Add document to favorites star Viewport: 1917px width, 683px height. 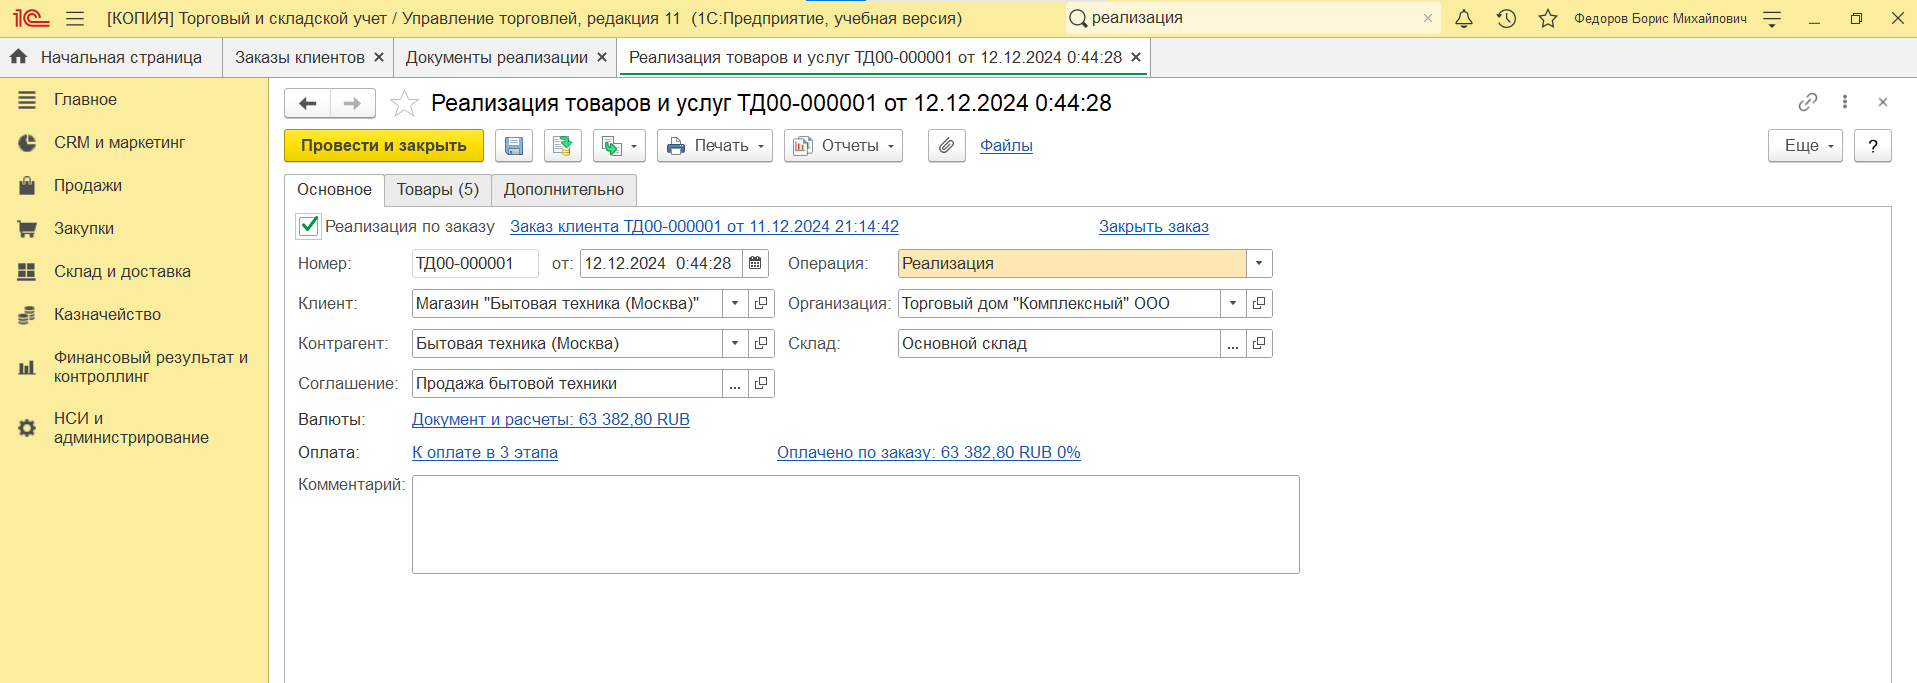[x=404, y=103]
